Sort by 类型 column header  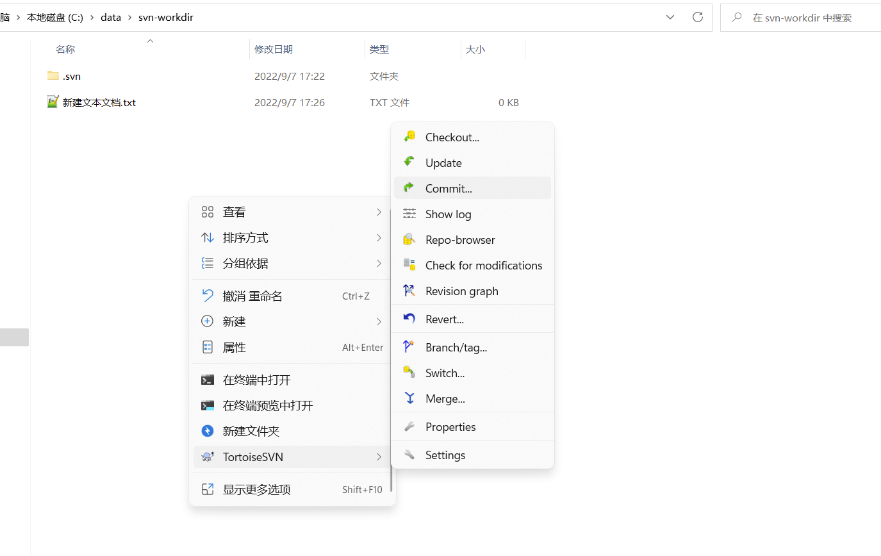point(379,49)
